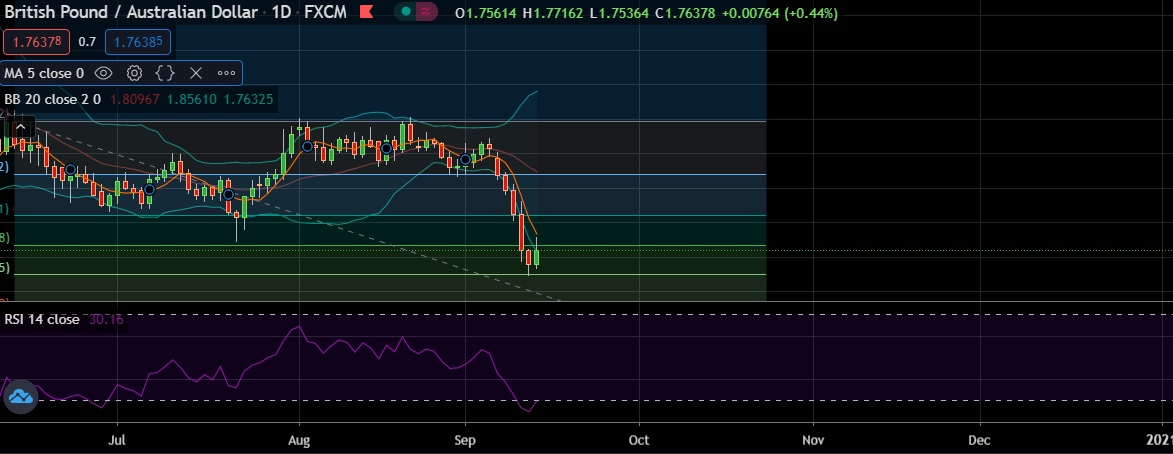This screenshot has height=454, width=1173.
Task: Click the close value C1.76378
Action: pos(684,13)
